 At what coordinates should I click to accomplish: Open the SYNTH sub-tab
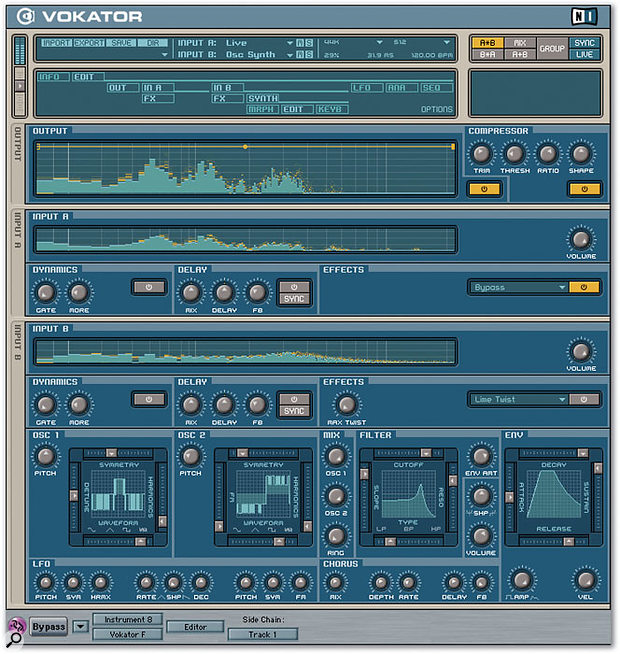(262, 99)
